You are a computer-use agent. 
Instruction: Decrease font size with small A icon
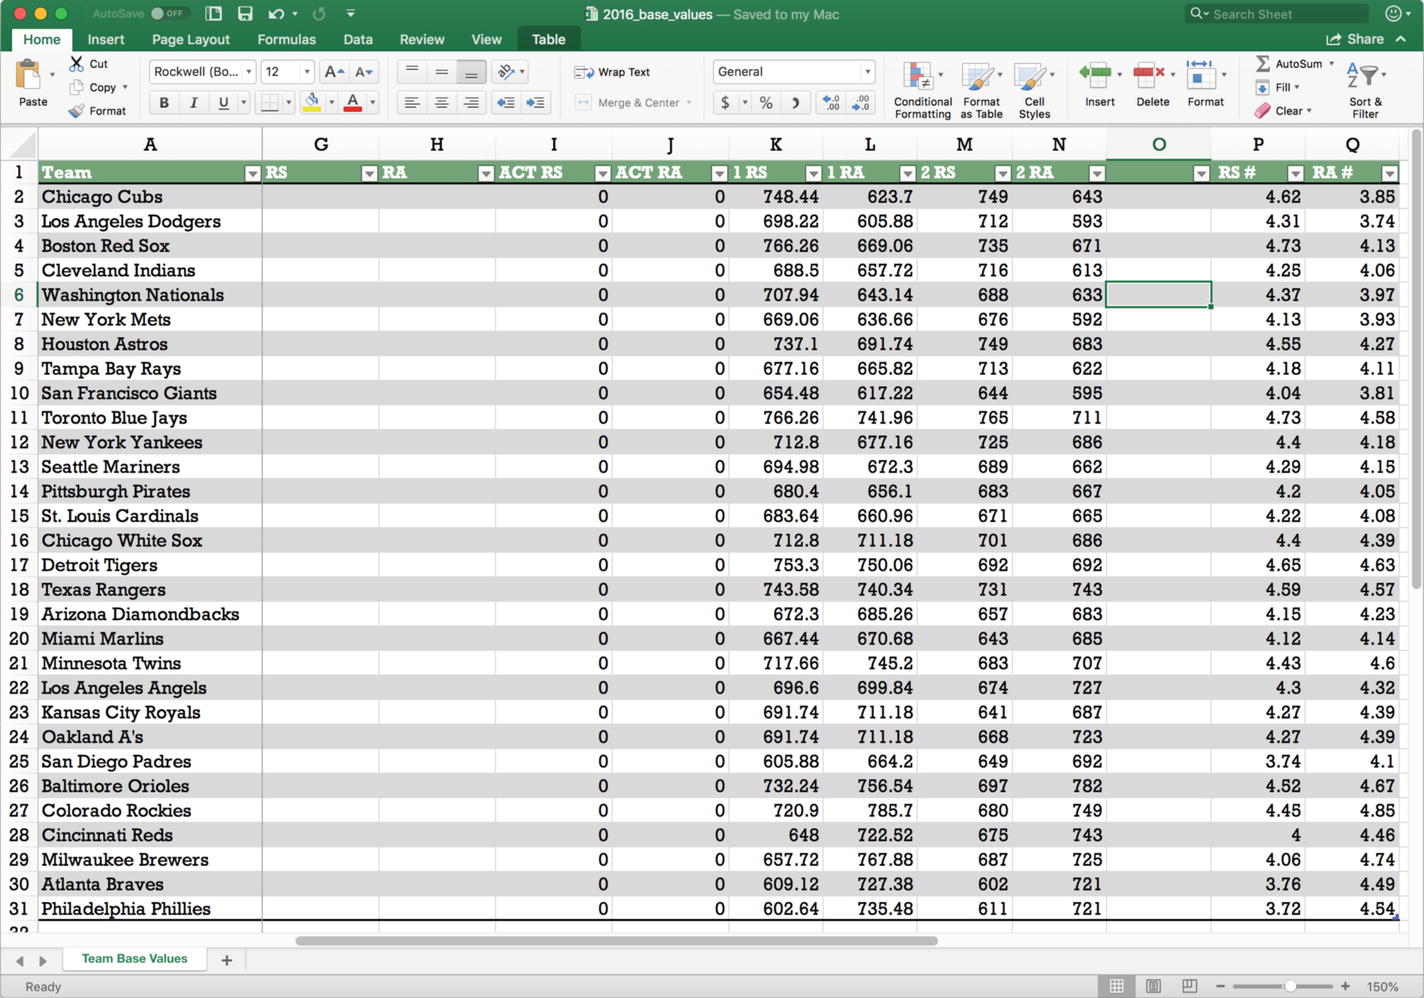pyautogui.click(x=364, y=72)
